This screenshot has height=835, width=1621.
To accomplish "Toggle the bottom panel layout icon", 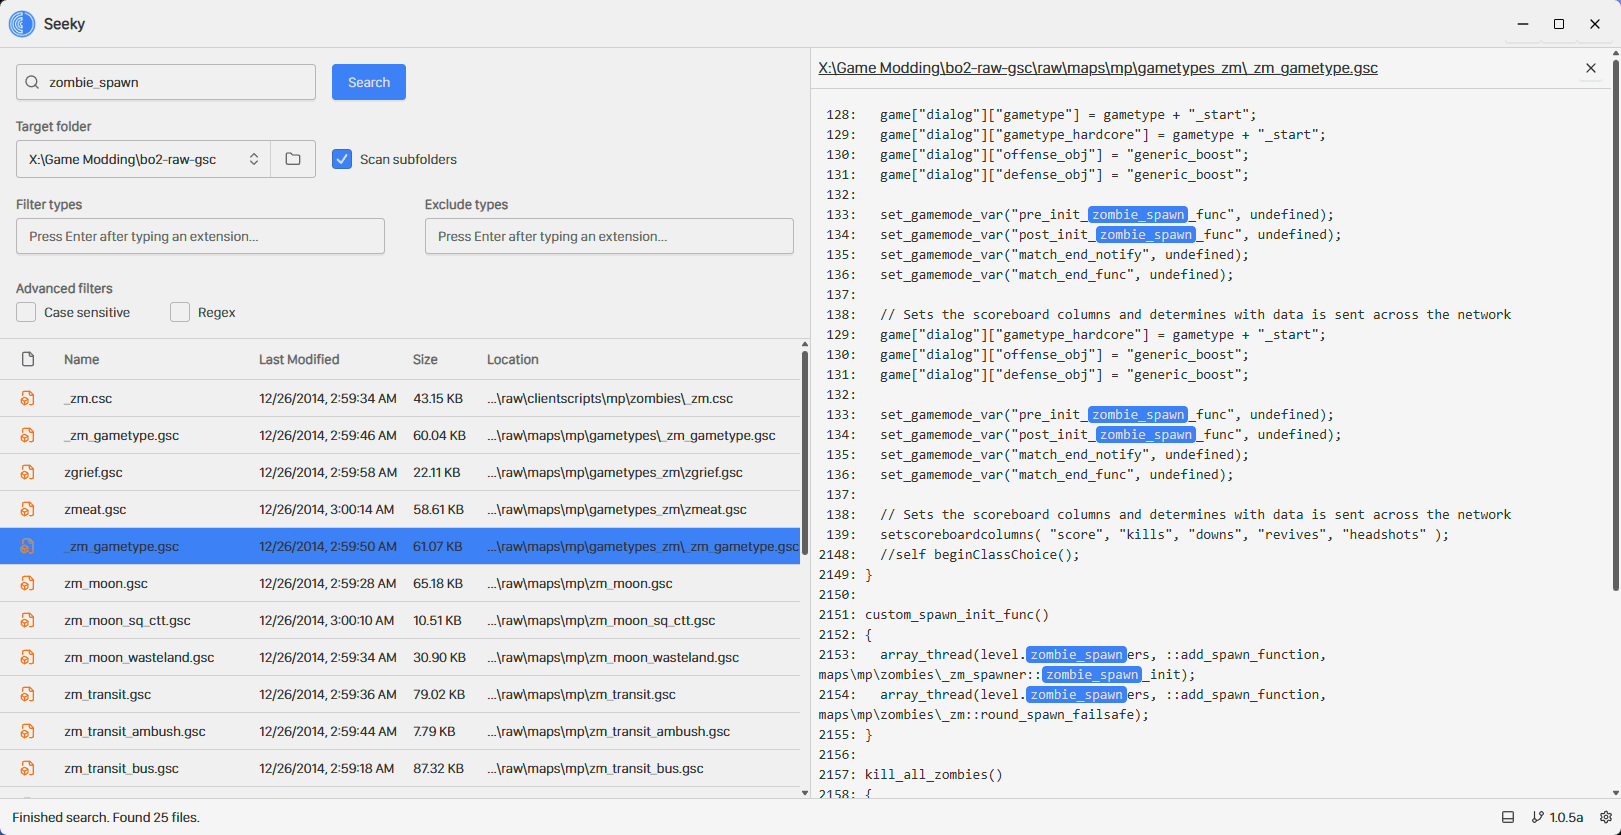I will click(1508, 817).
